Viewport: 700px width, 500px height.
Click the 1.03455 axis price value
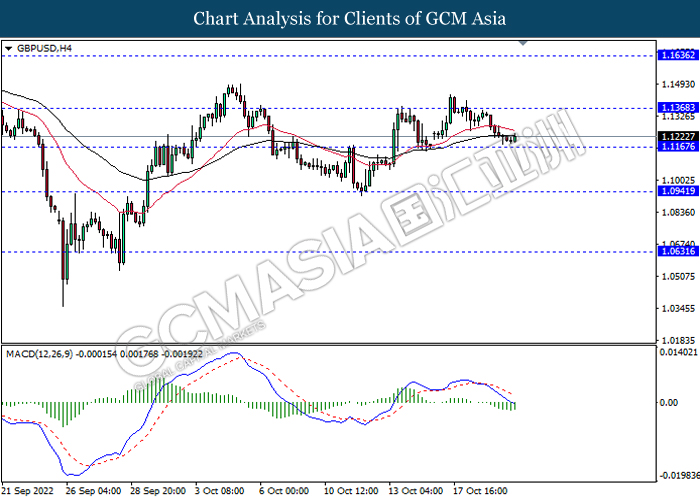(x=679, y=309)
